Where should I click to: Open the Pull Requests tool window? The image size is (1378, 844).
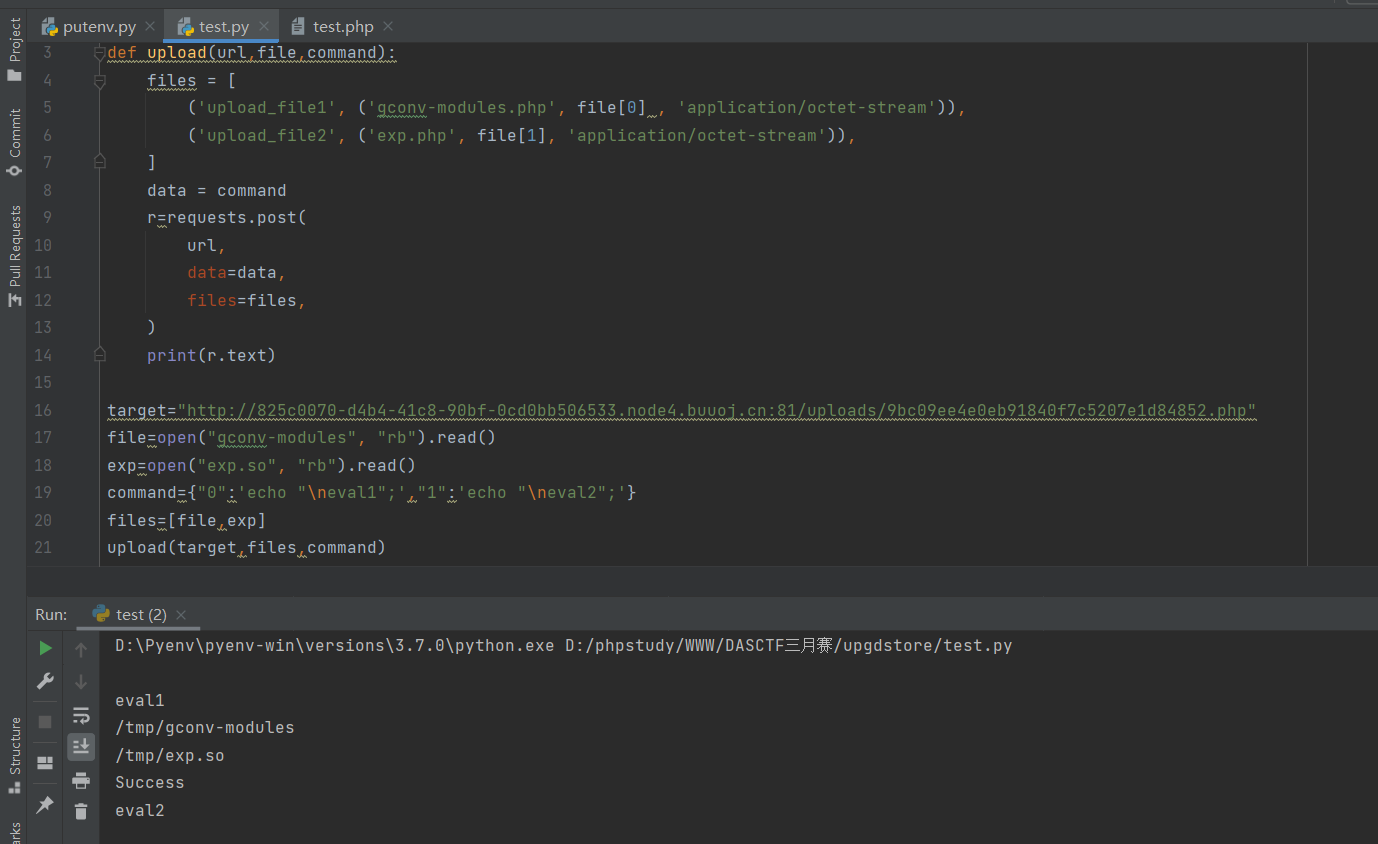(14, 256)
